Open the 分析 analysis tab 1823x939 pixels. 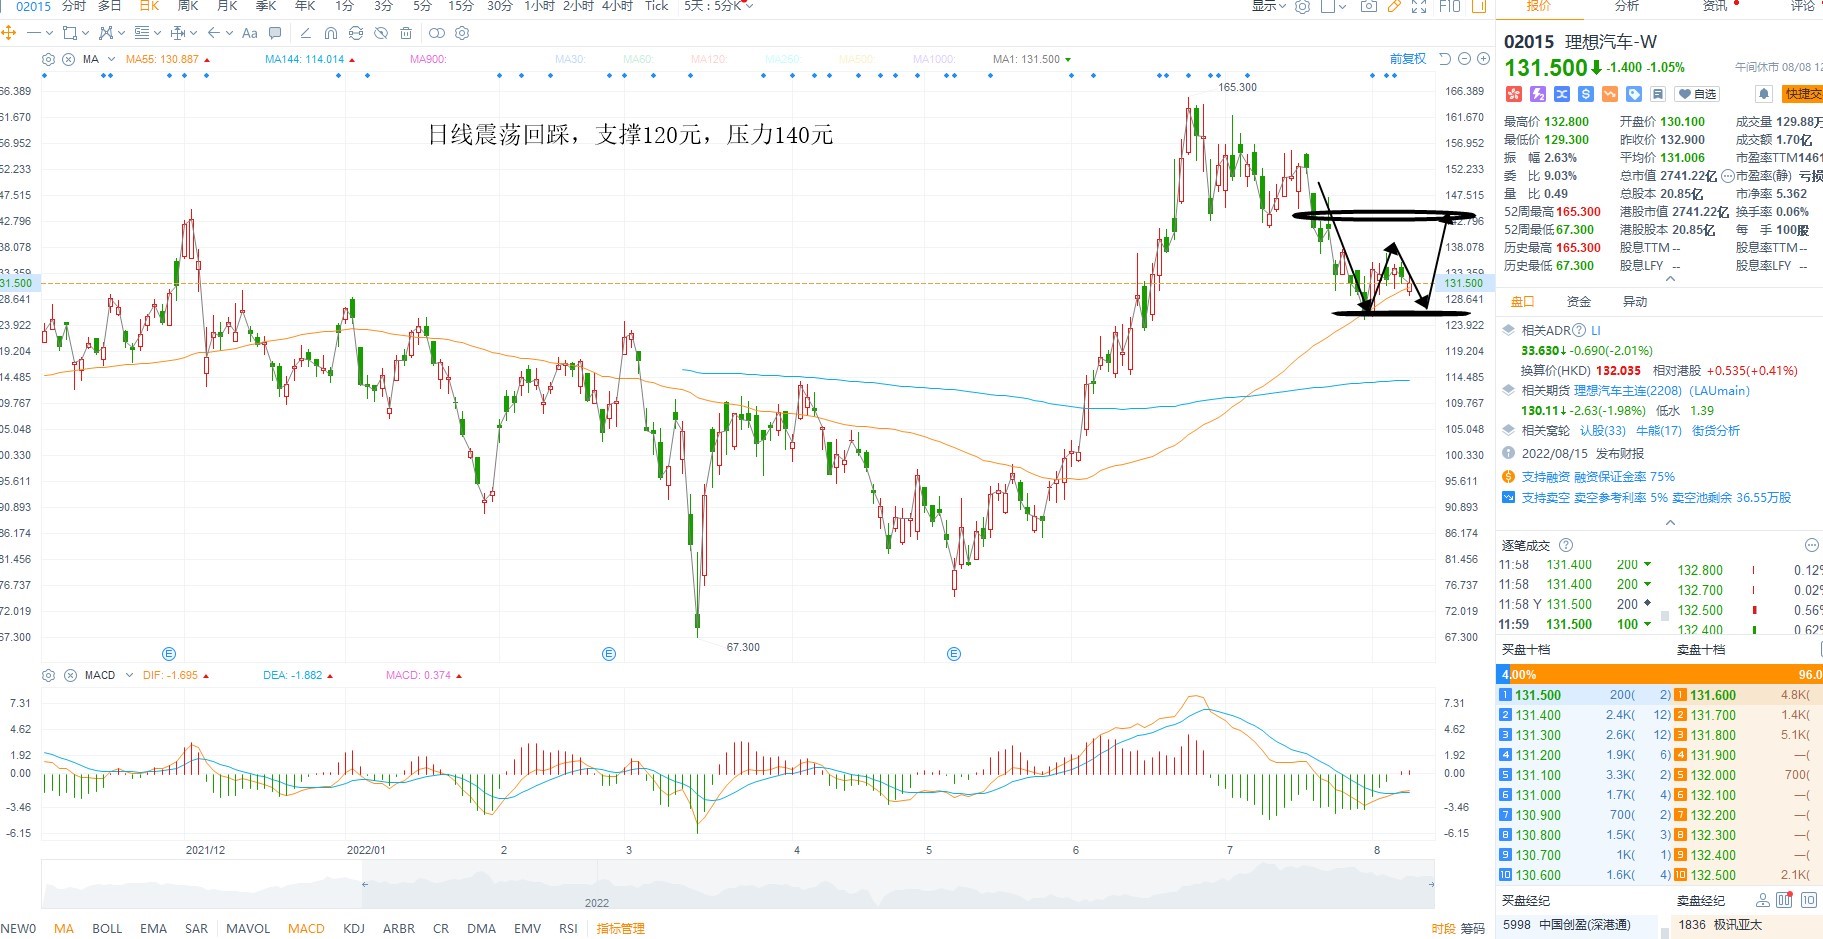pyautogui.click(x=1627, y=6)
